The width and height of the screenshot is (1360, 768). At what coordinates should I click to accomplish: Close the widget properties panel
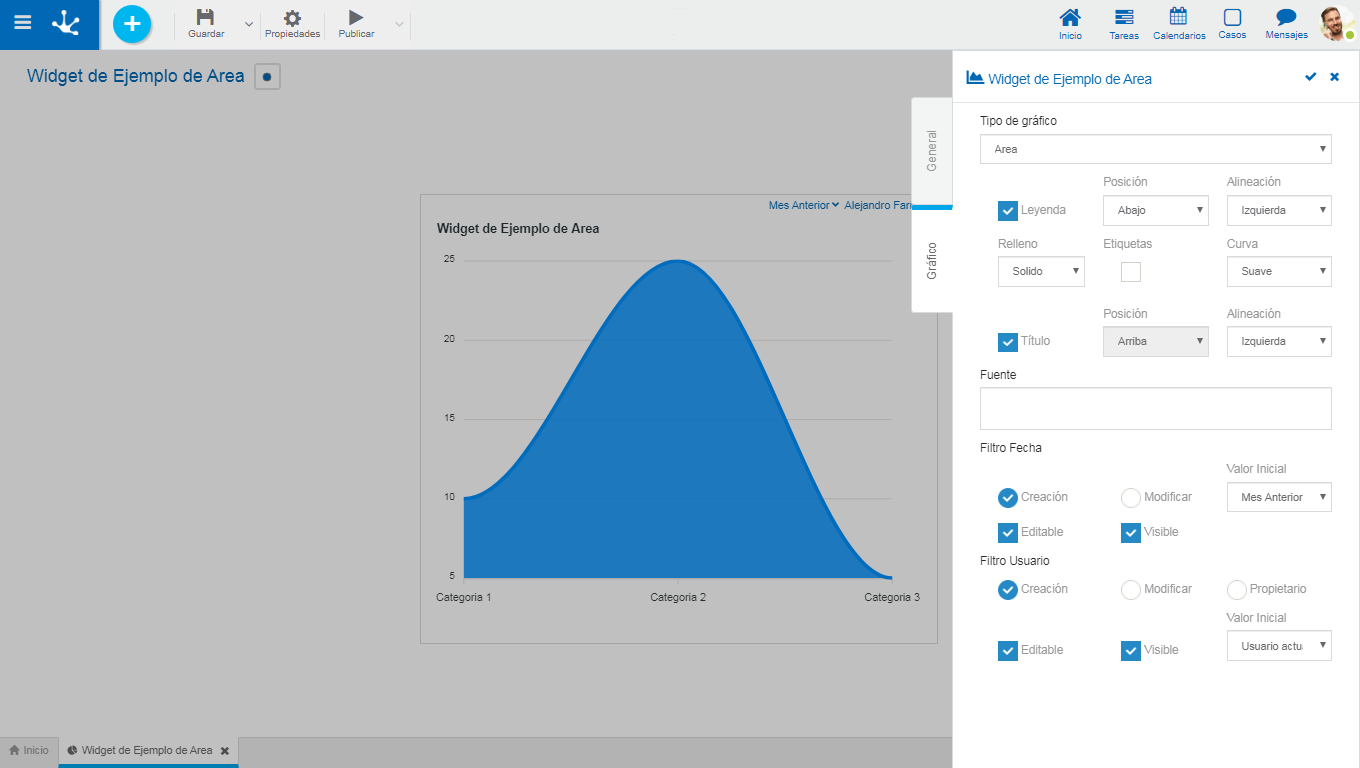pos(1334,77)
